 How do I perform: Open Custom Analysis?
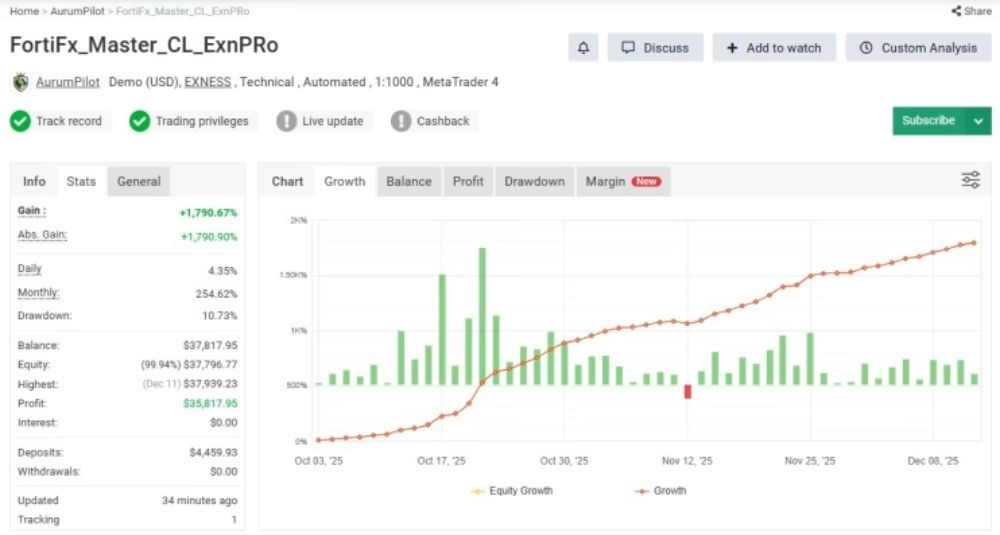pyautogui.click(x=918, y=47)
